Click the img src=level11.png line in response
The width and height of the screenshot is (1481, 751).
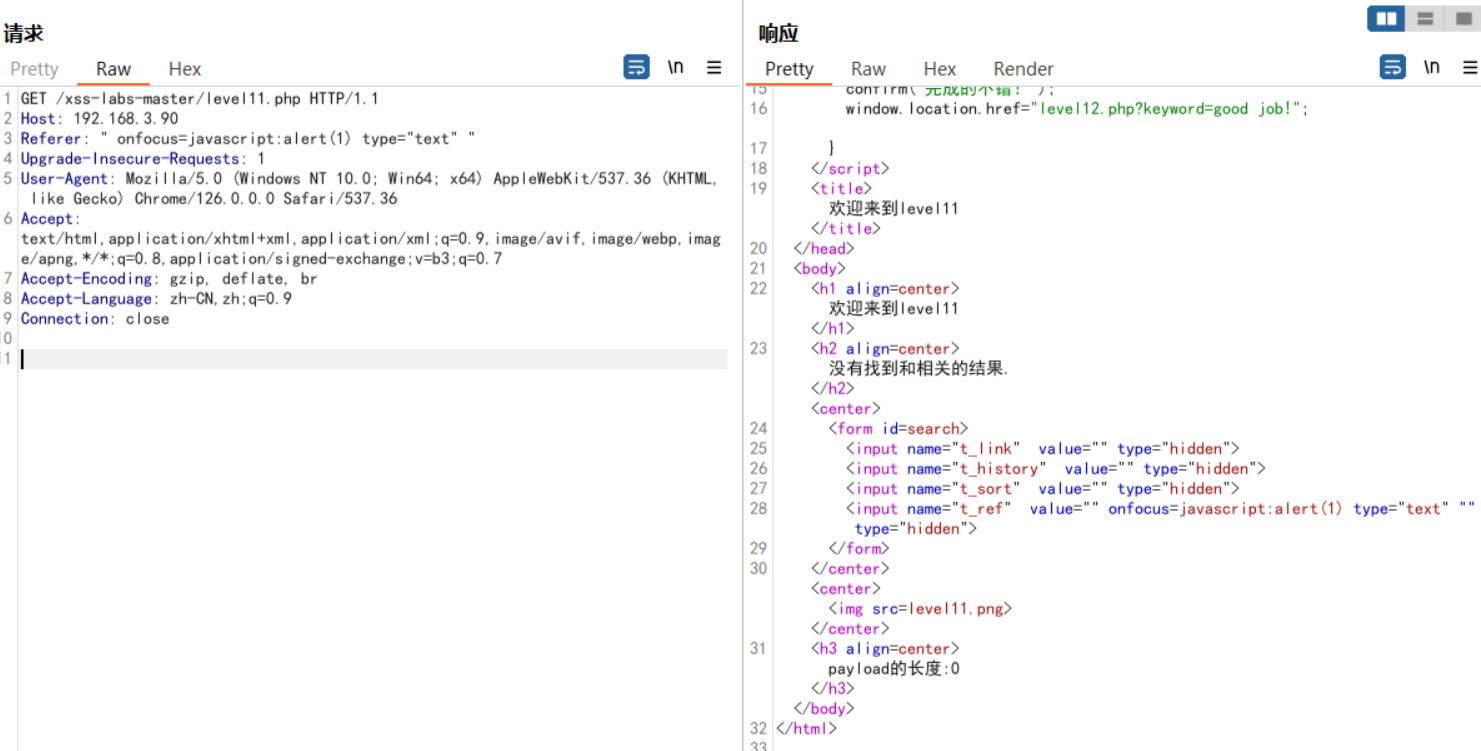pyautogui.click(x=920, y=609)
